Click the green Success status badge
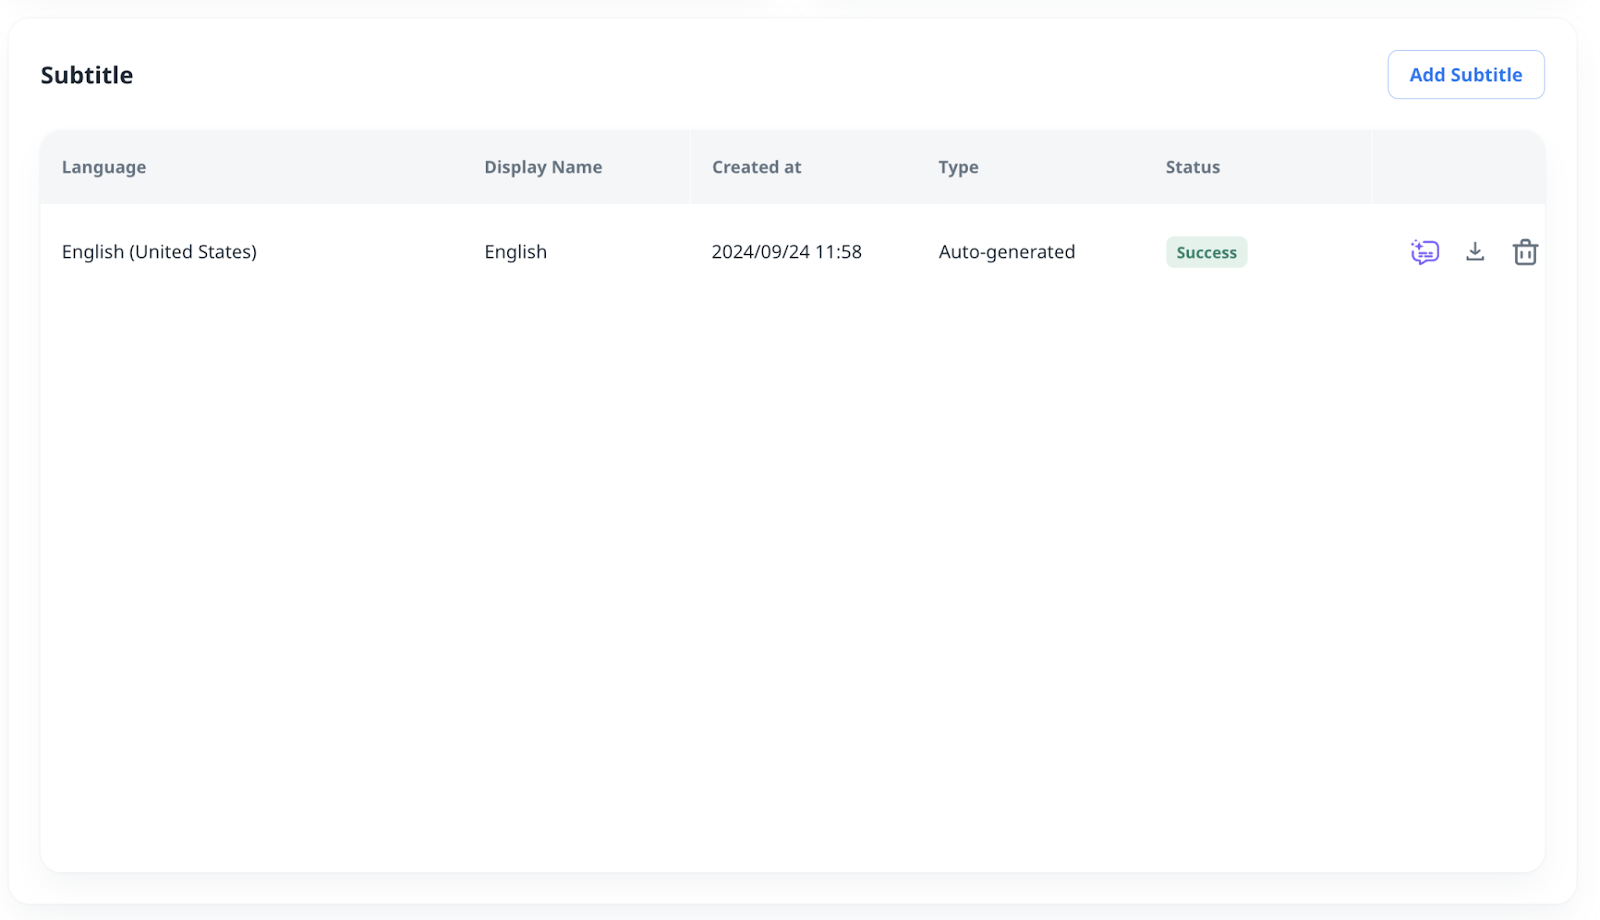This screenshot has width=1600, height=920. [1206, 252]
